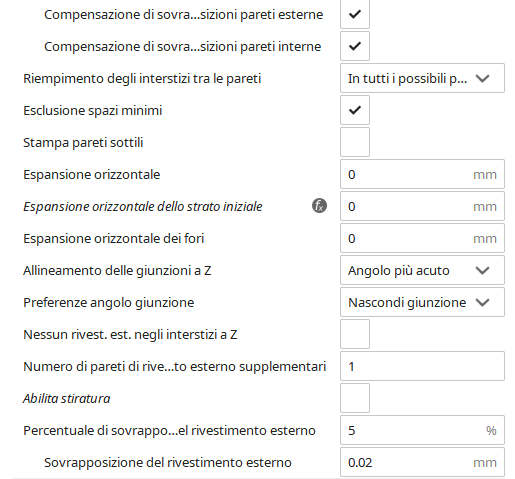Image resolution: width=515 pixels, height=479 pixels.
Task: Enable Abilita stiratura checkbox
Action: click(355, 398)
